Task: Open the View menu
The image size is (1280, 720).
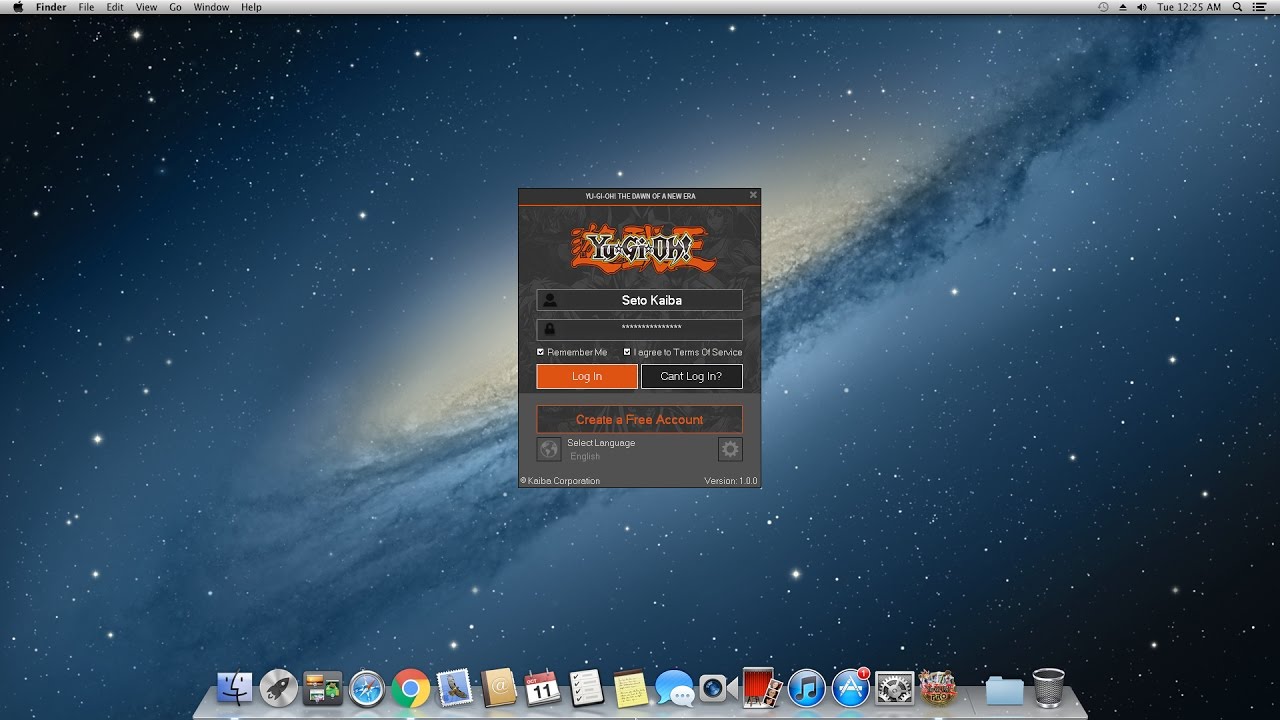Action: 146,7
